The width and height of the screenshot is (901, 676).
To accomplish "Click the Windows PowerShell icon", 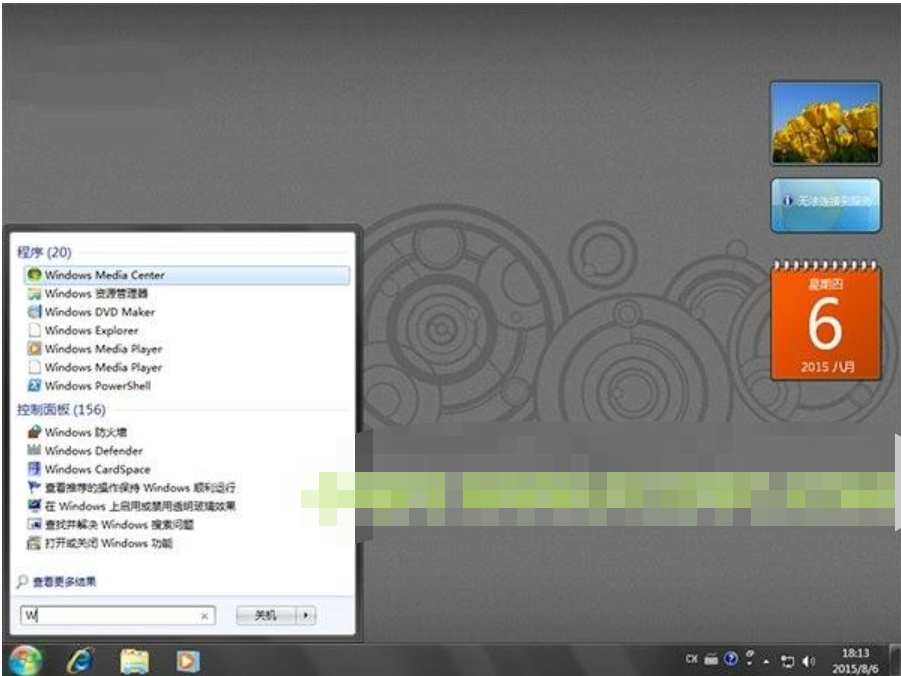I will pos(34,385).
